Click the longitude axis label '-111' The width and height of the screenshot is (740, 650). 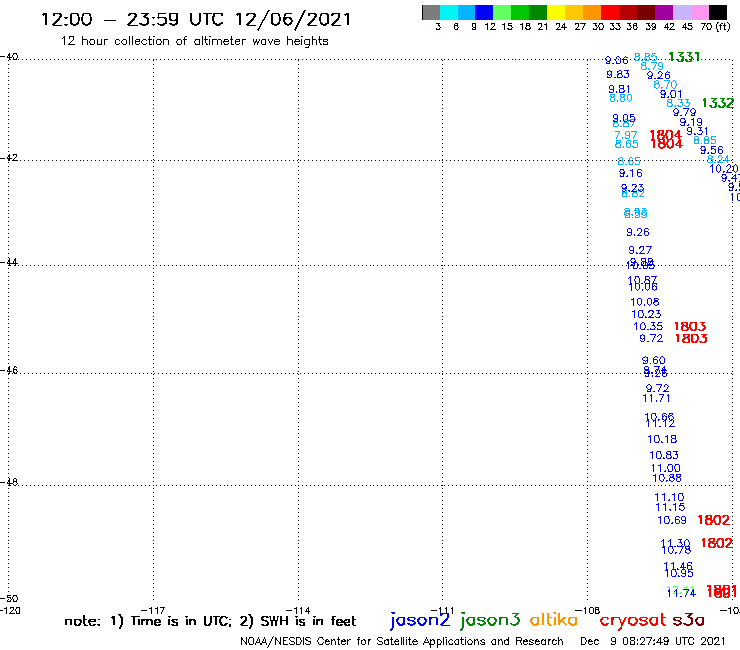pyautogui.click(x=443, y=610)
